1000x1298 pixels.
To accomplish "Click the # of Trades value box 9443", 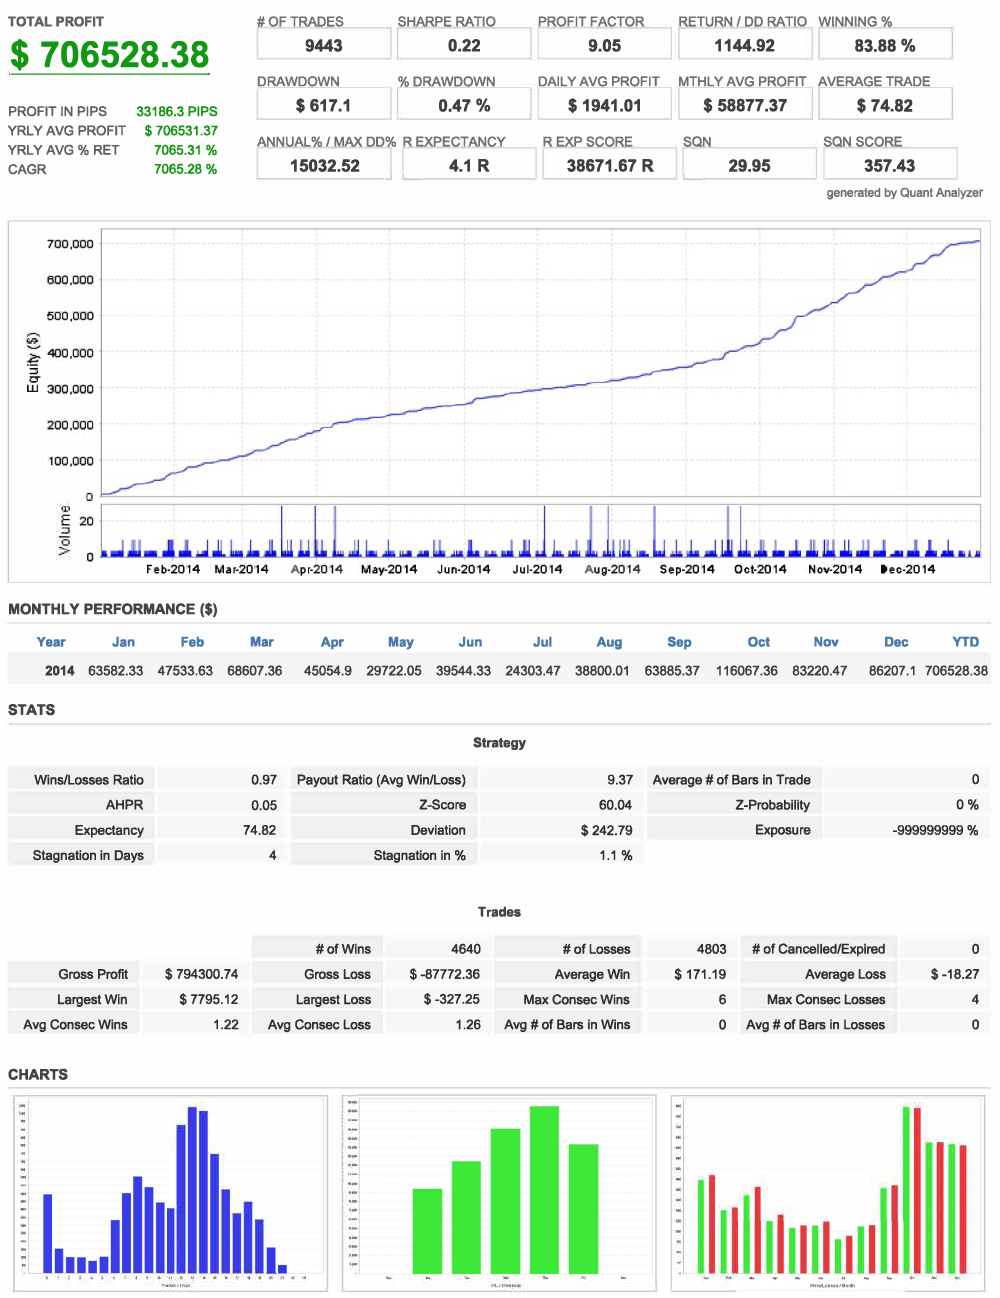I will click(324, 46).
